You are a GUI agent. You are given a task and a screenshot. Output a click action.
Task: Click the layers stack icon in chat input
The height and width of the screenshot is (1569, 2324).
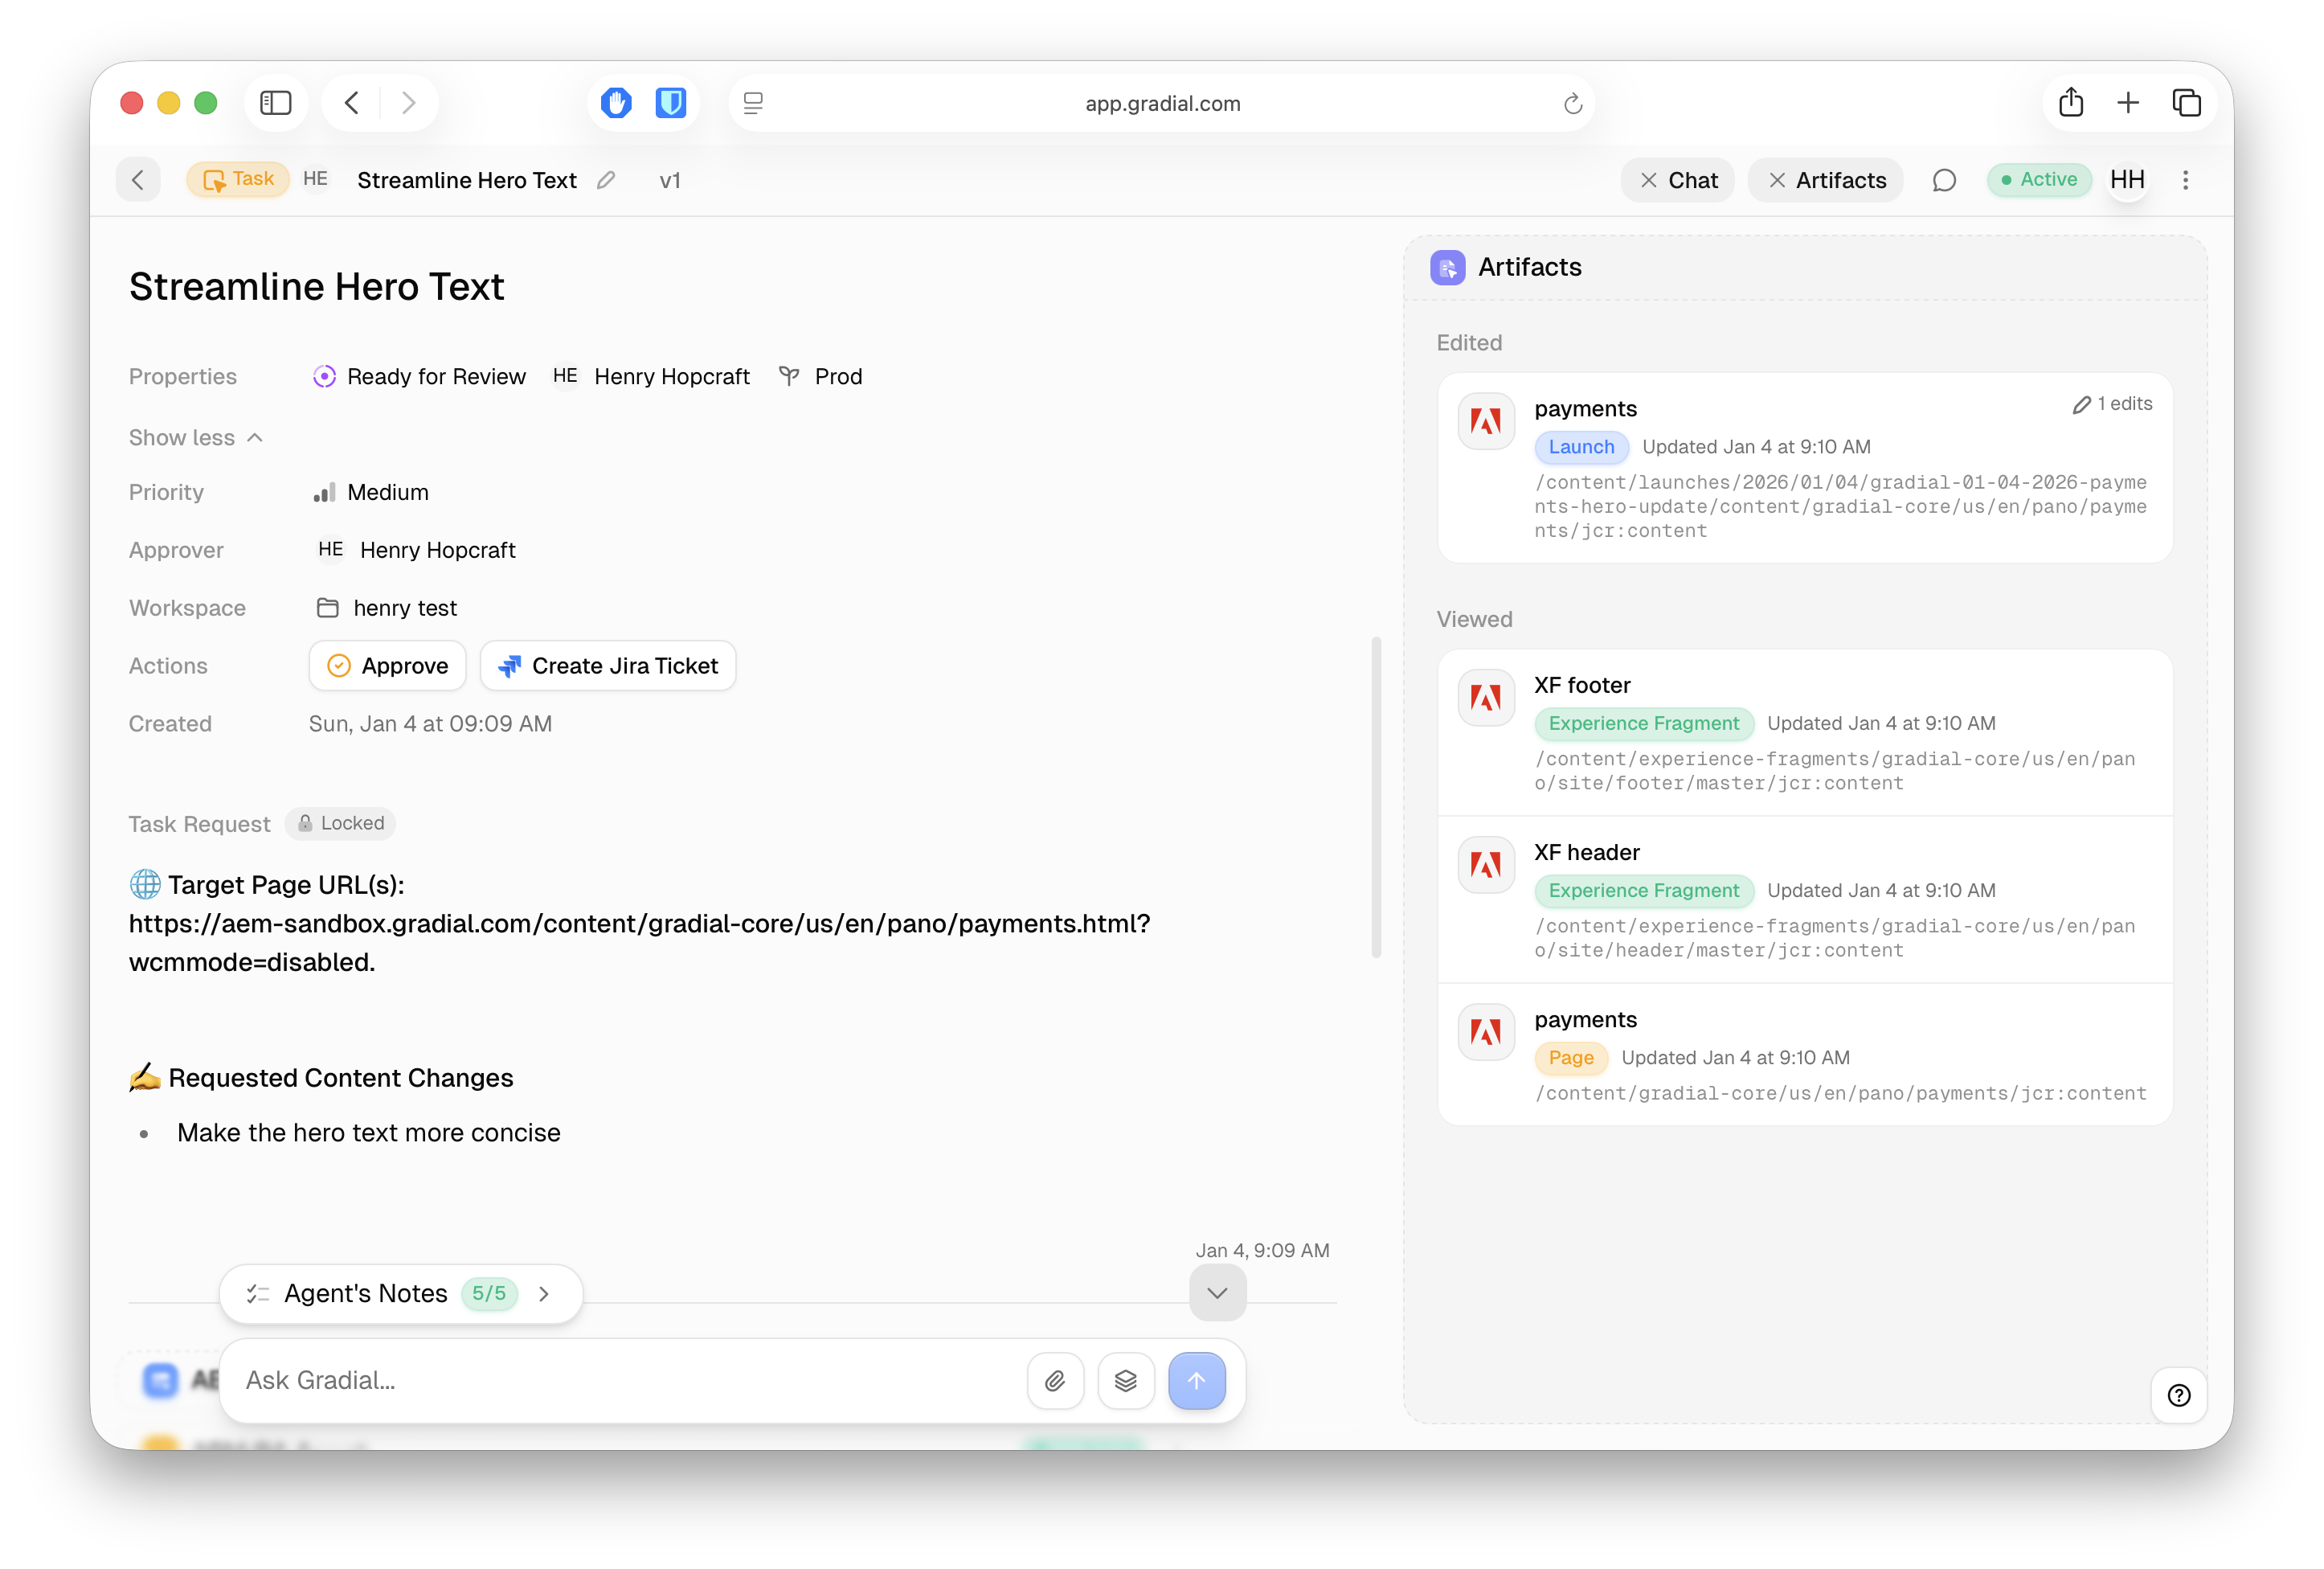pos(1126,1381)
